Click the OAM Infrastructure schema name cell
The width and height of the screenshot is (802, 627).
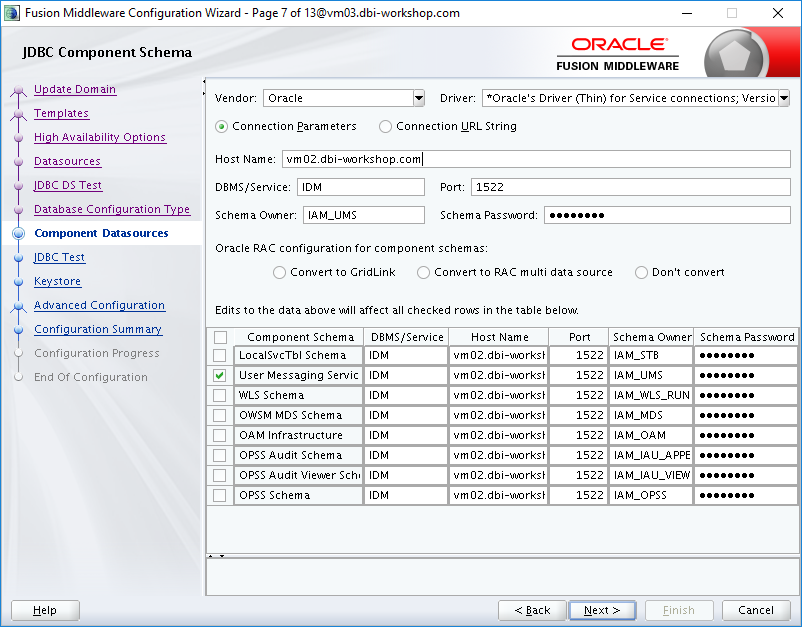pos(299,435)
